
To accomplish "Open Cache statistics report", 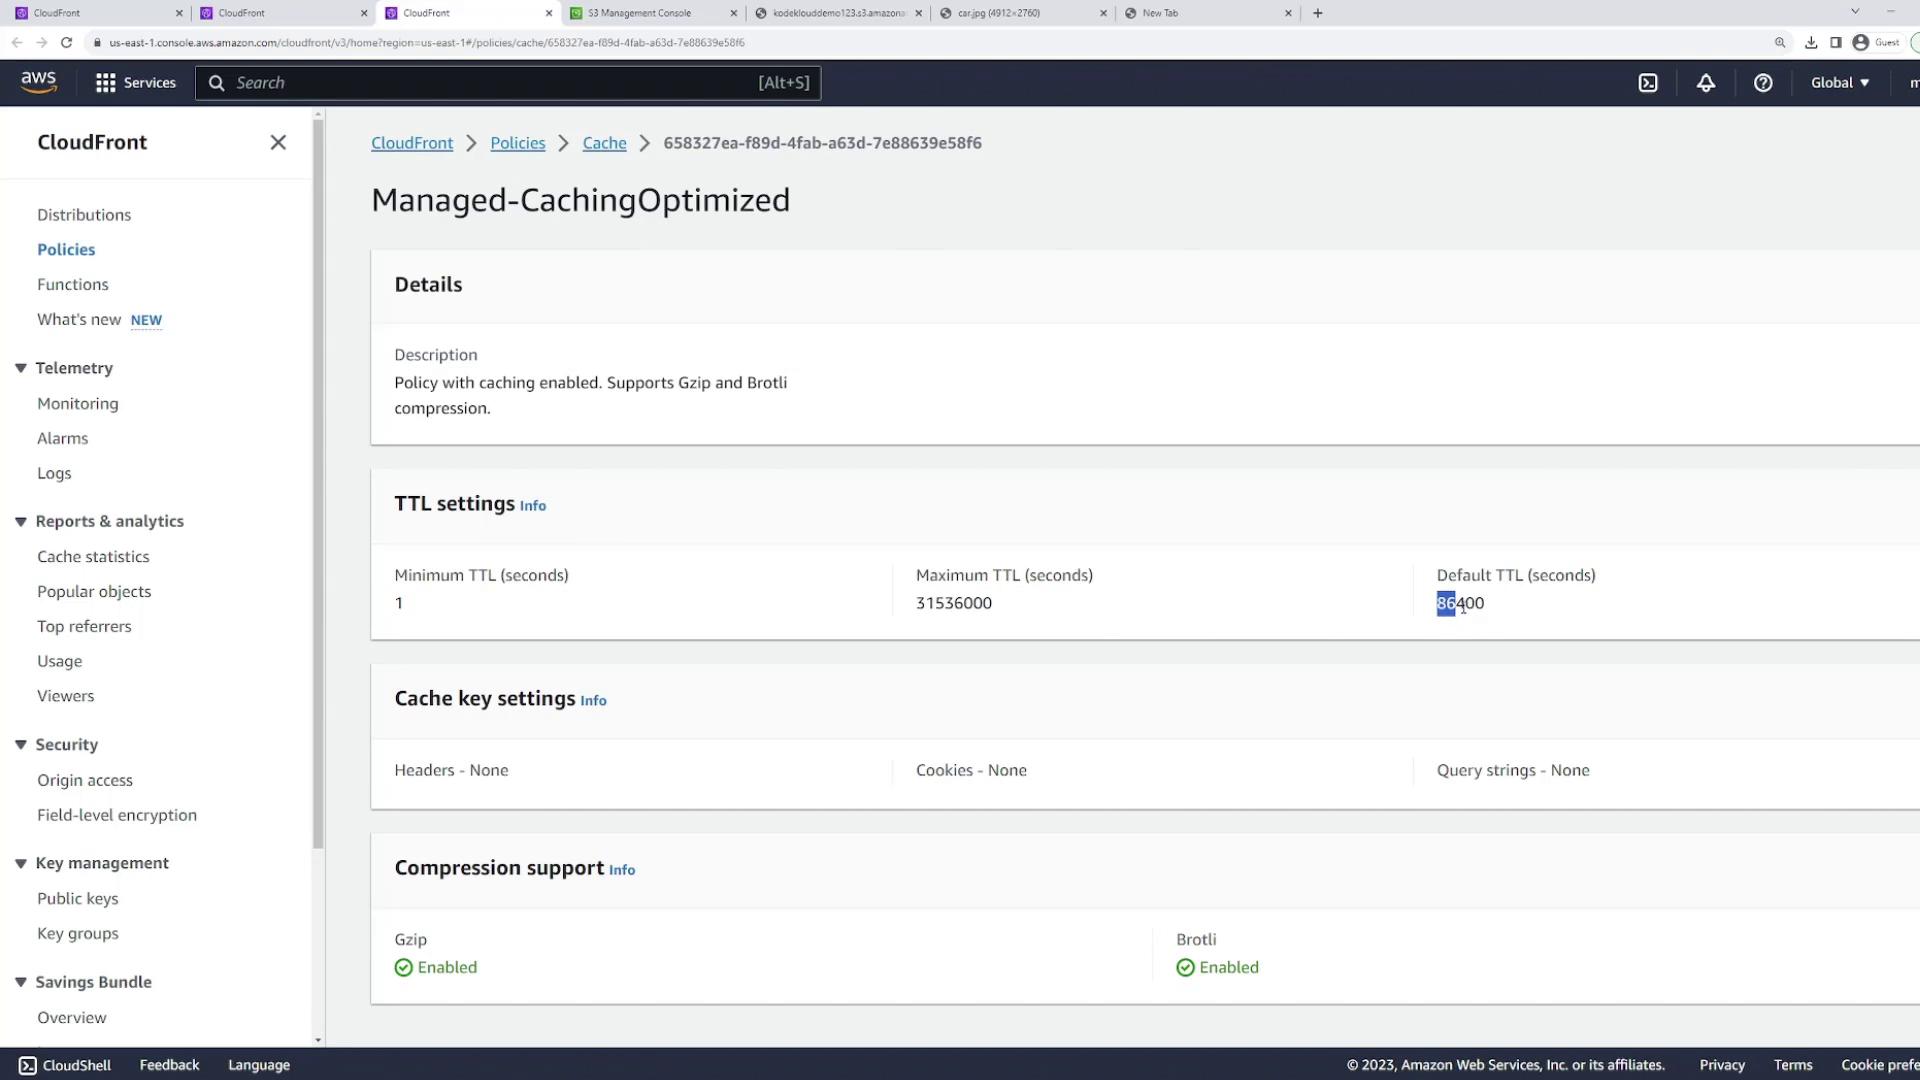I will tap(93, 557).
